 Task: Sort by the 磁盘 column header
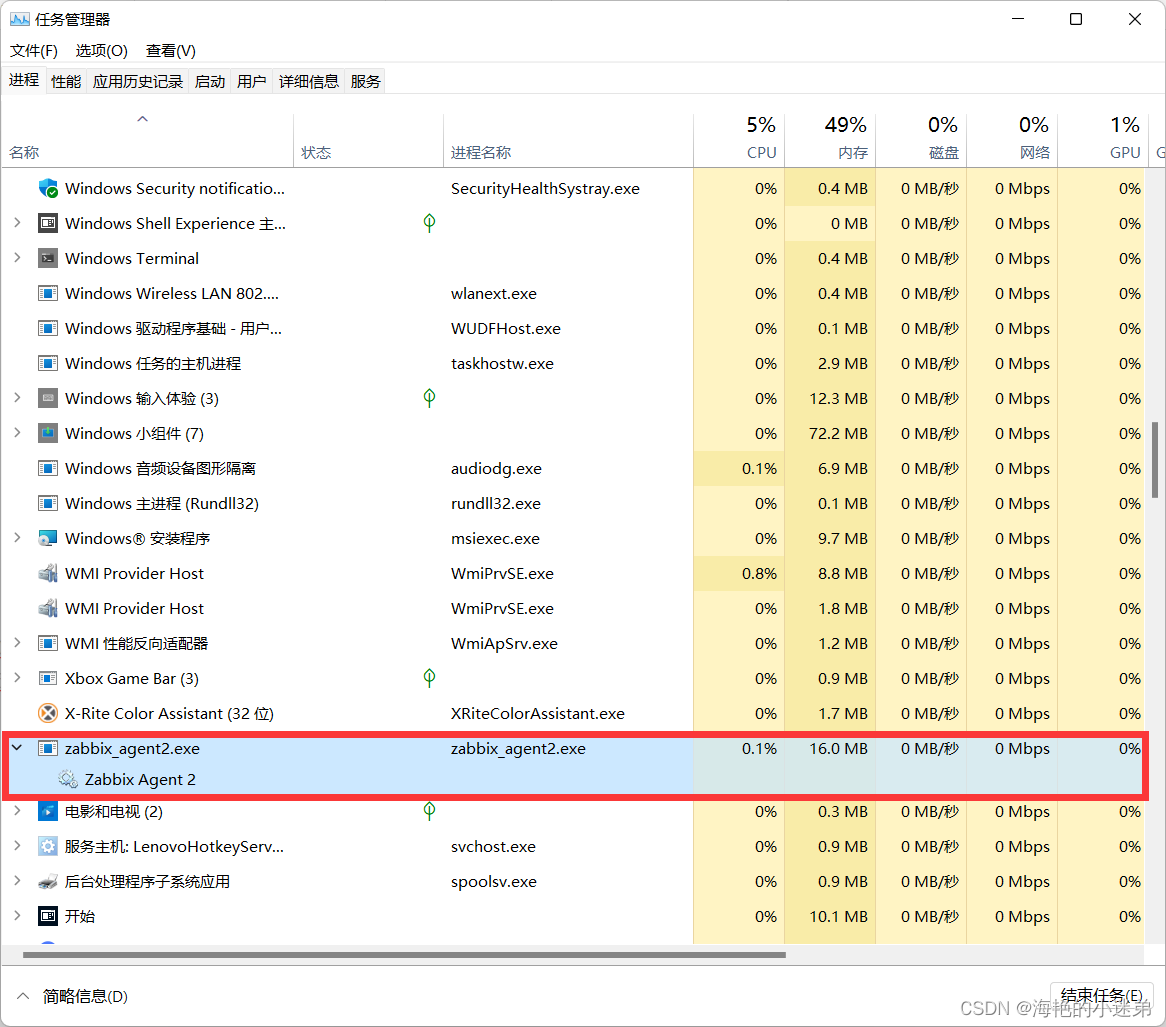(921, 138)
